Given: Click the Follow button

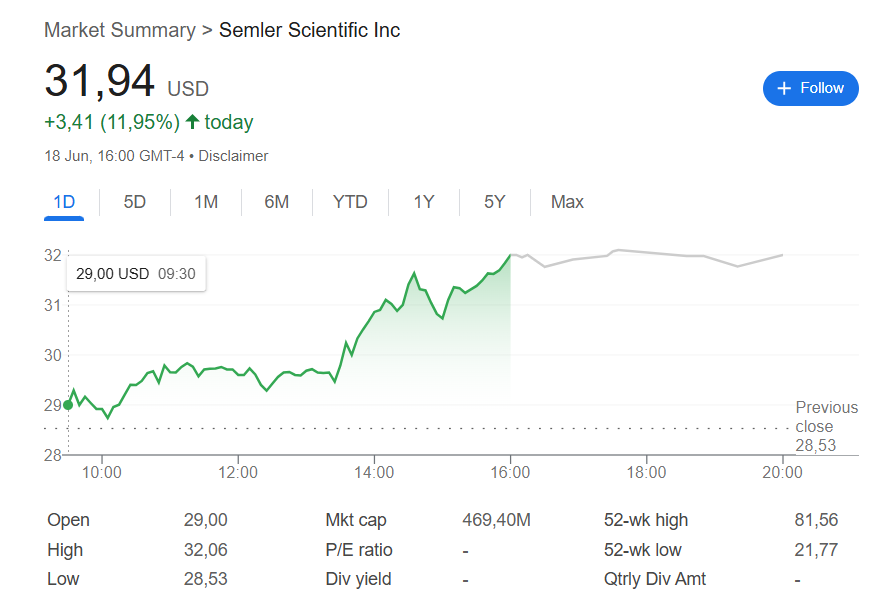Looking at the screenshot, I should 810,88.
